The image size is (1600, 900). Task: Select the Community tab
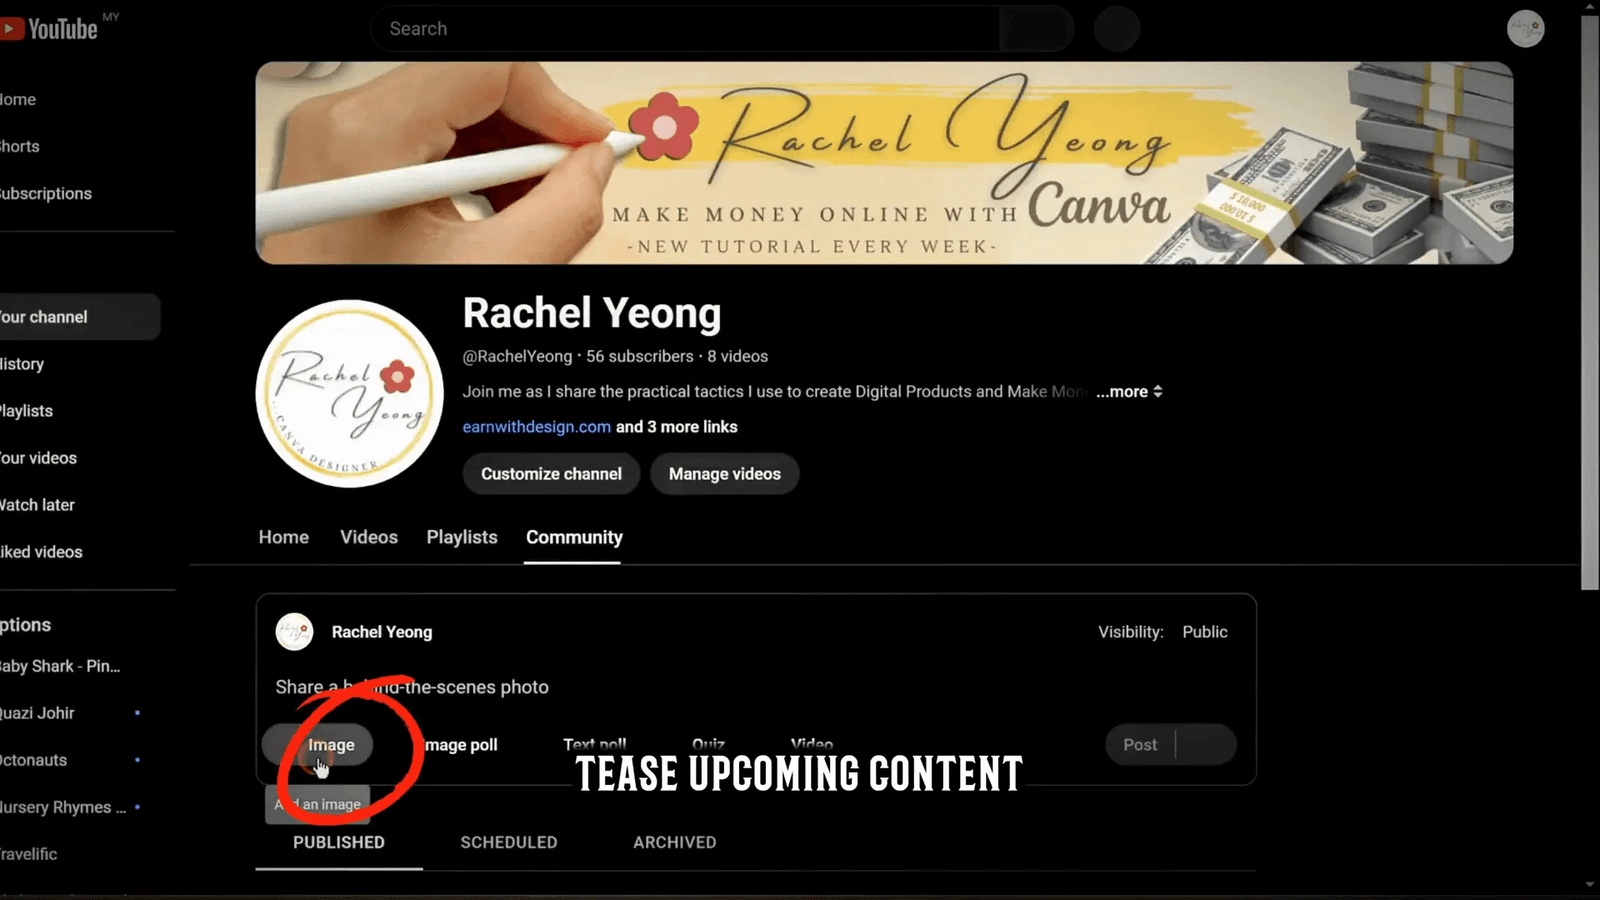click(x=574, y=538)
